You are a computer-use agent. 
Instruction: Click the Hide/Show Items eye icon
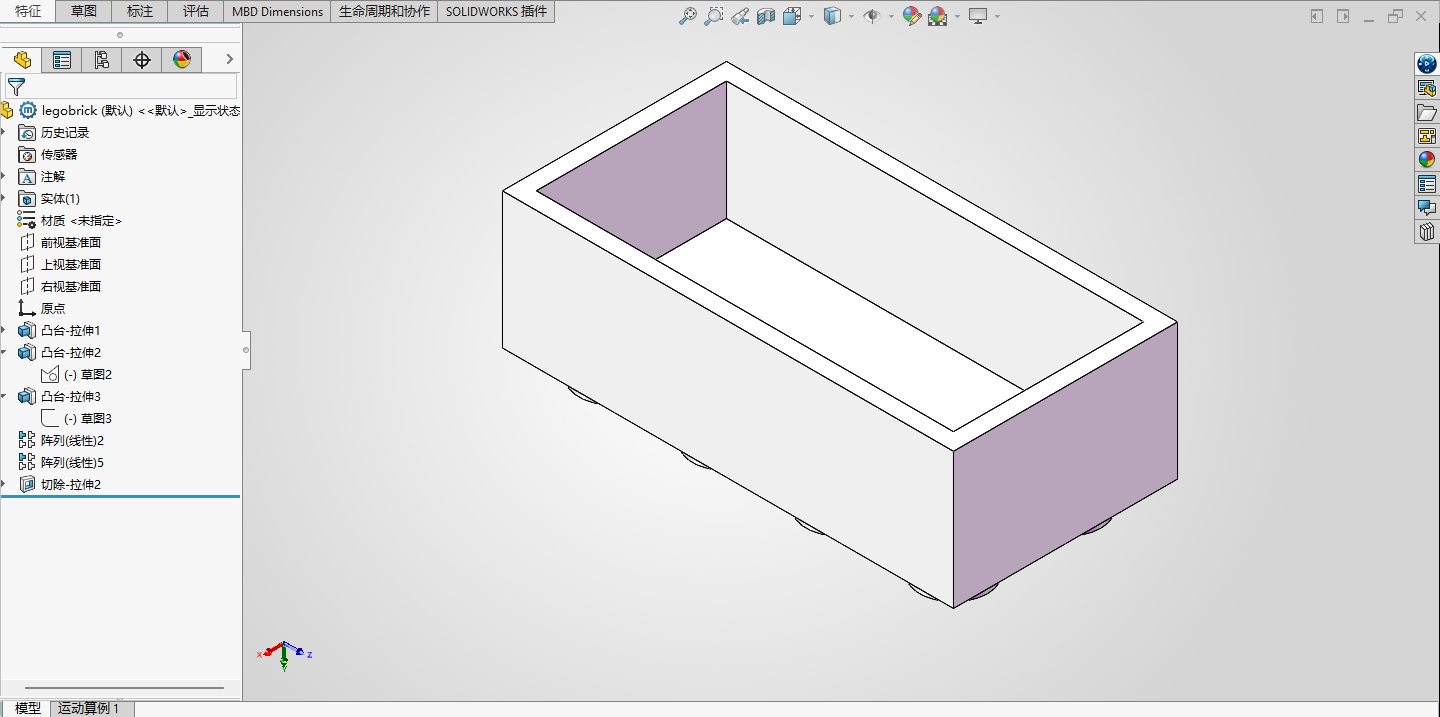pyautogui.click(x=872, y=16)
